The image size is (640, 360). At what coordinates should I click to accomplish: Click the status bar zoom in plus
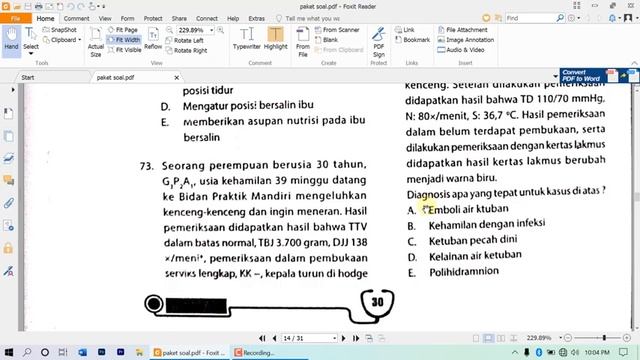click(x=627, y=338)
